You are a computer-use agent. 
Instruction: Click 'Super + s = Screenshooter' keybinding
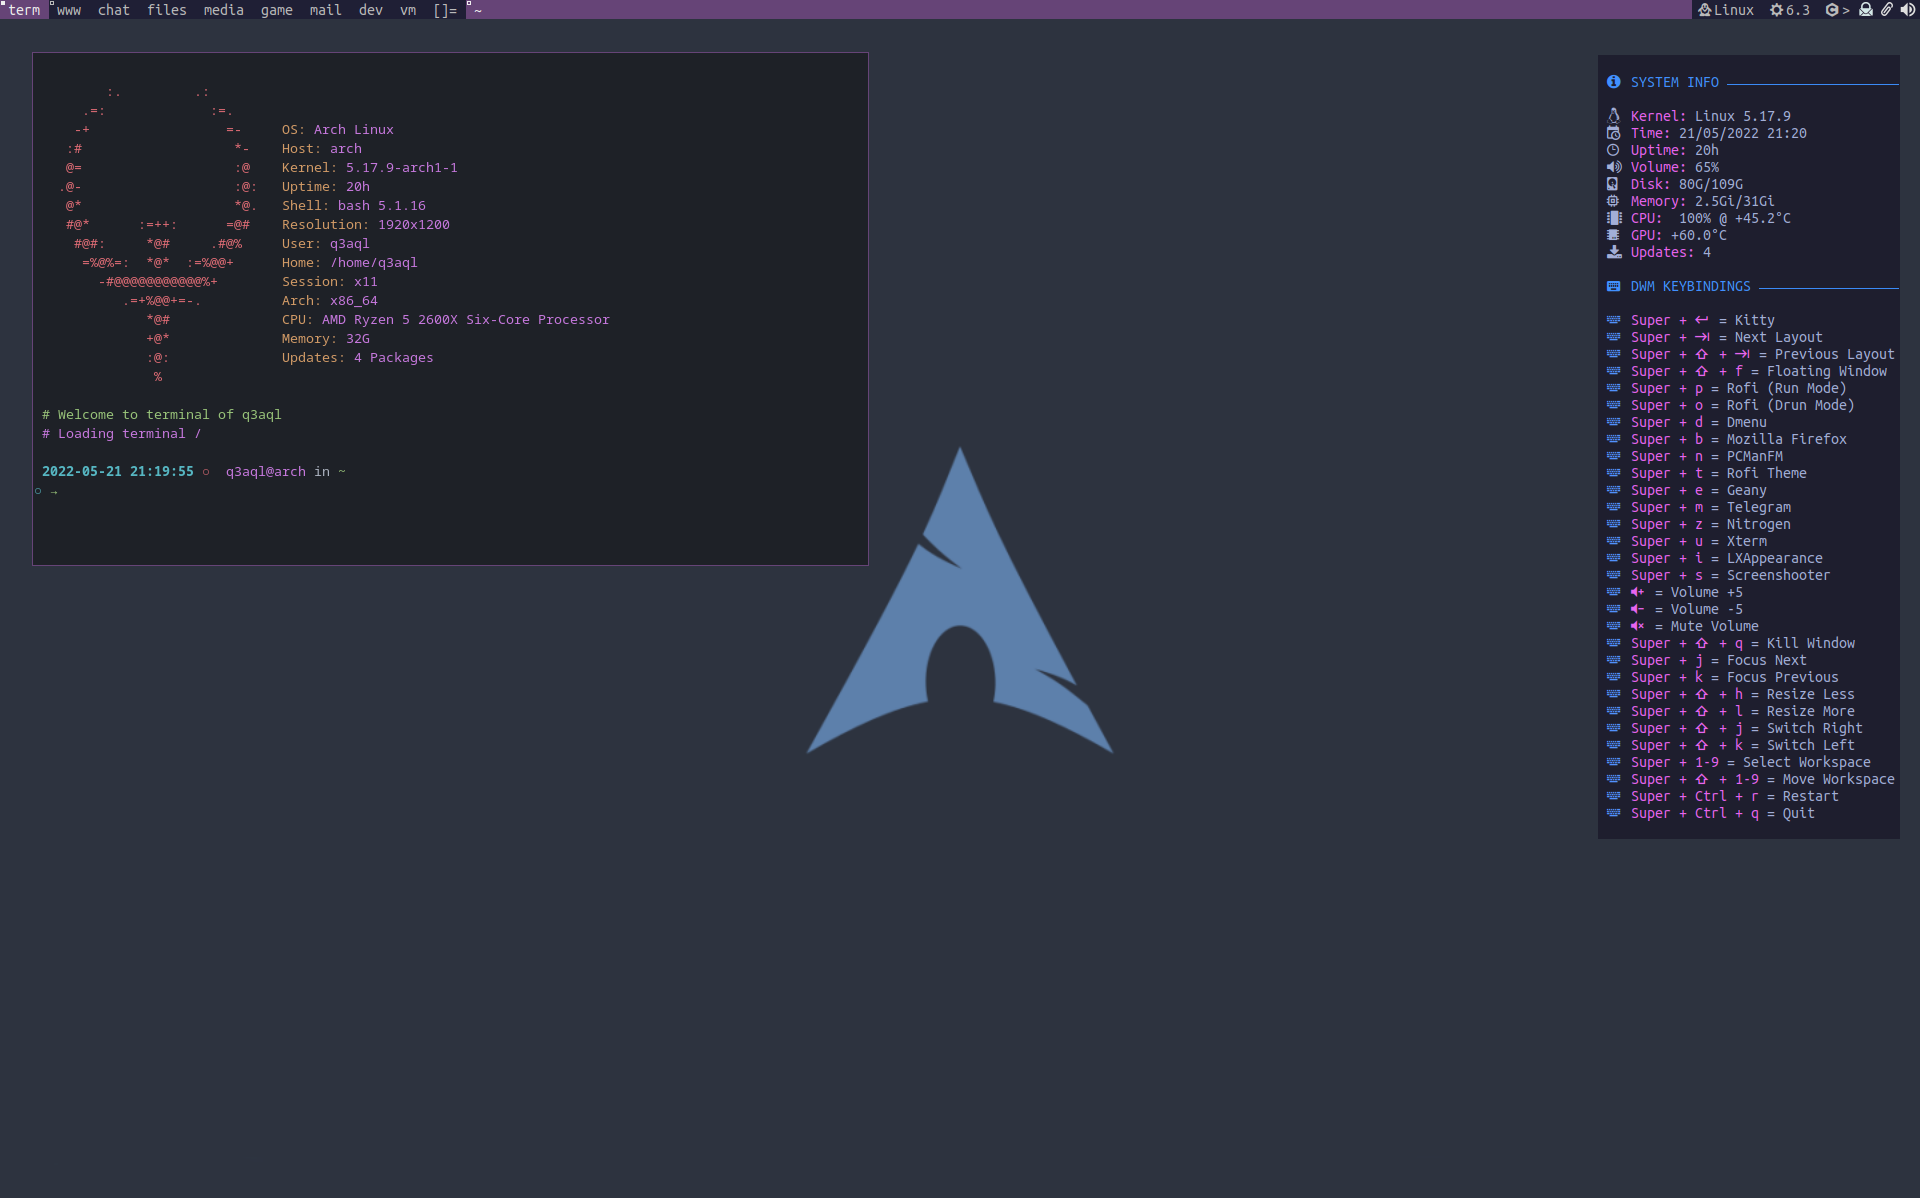(x=1731, y=575)
